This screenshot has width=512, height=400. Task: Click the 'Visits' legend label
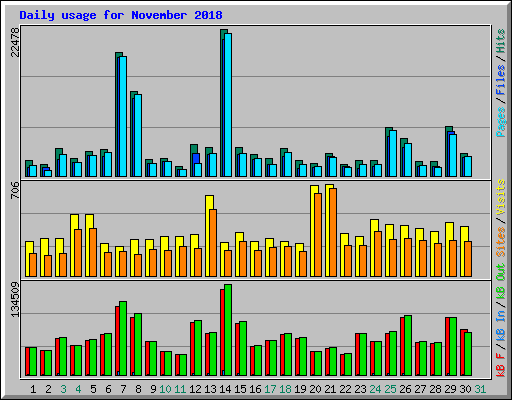pyautogui.click(x=501, y=197)
